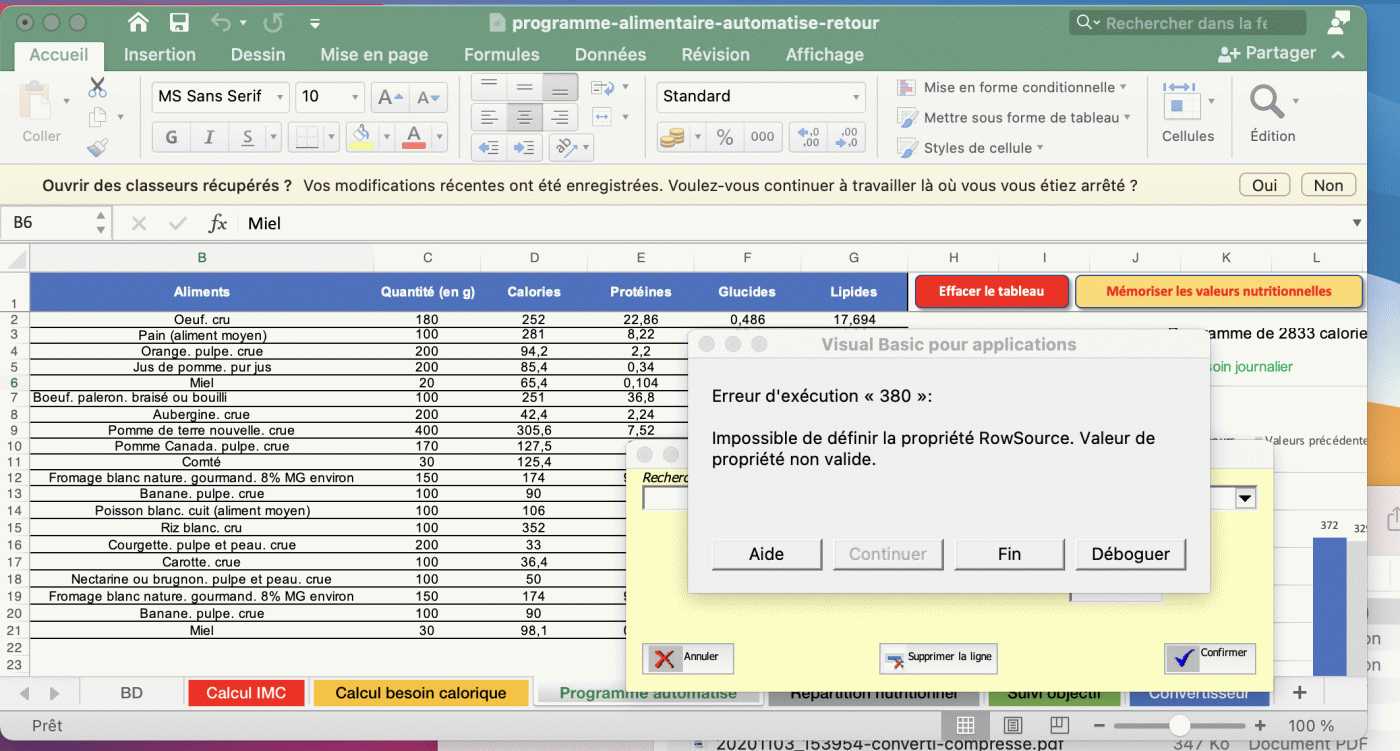The width and height of the screenshot is (1400, 751).
Task: Click the increase indent icon
Action: coord(523,148)
